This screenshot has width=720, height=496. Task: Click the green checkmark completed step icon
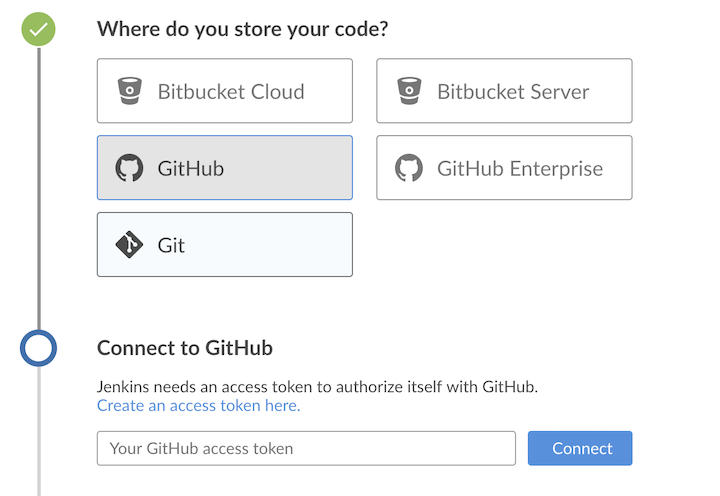point(38,29)
